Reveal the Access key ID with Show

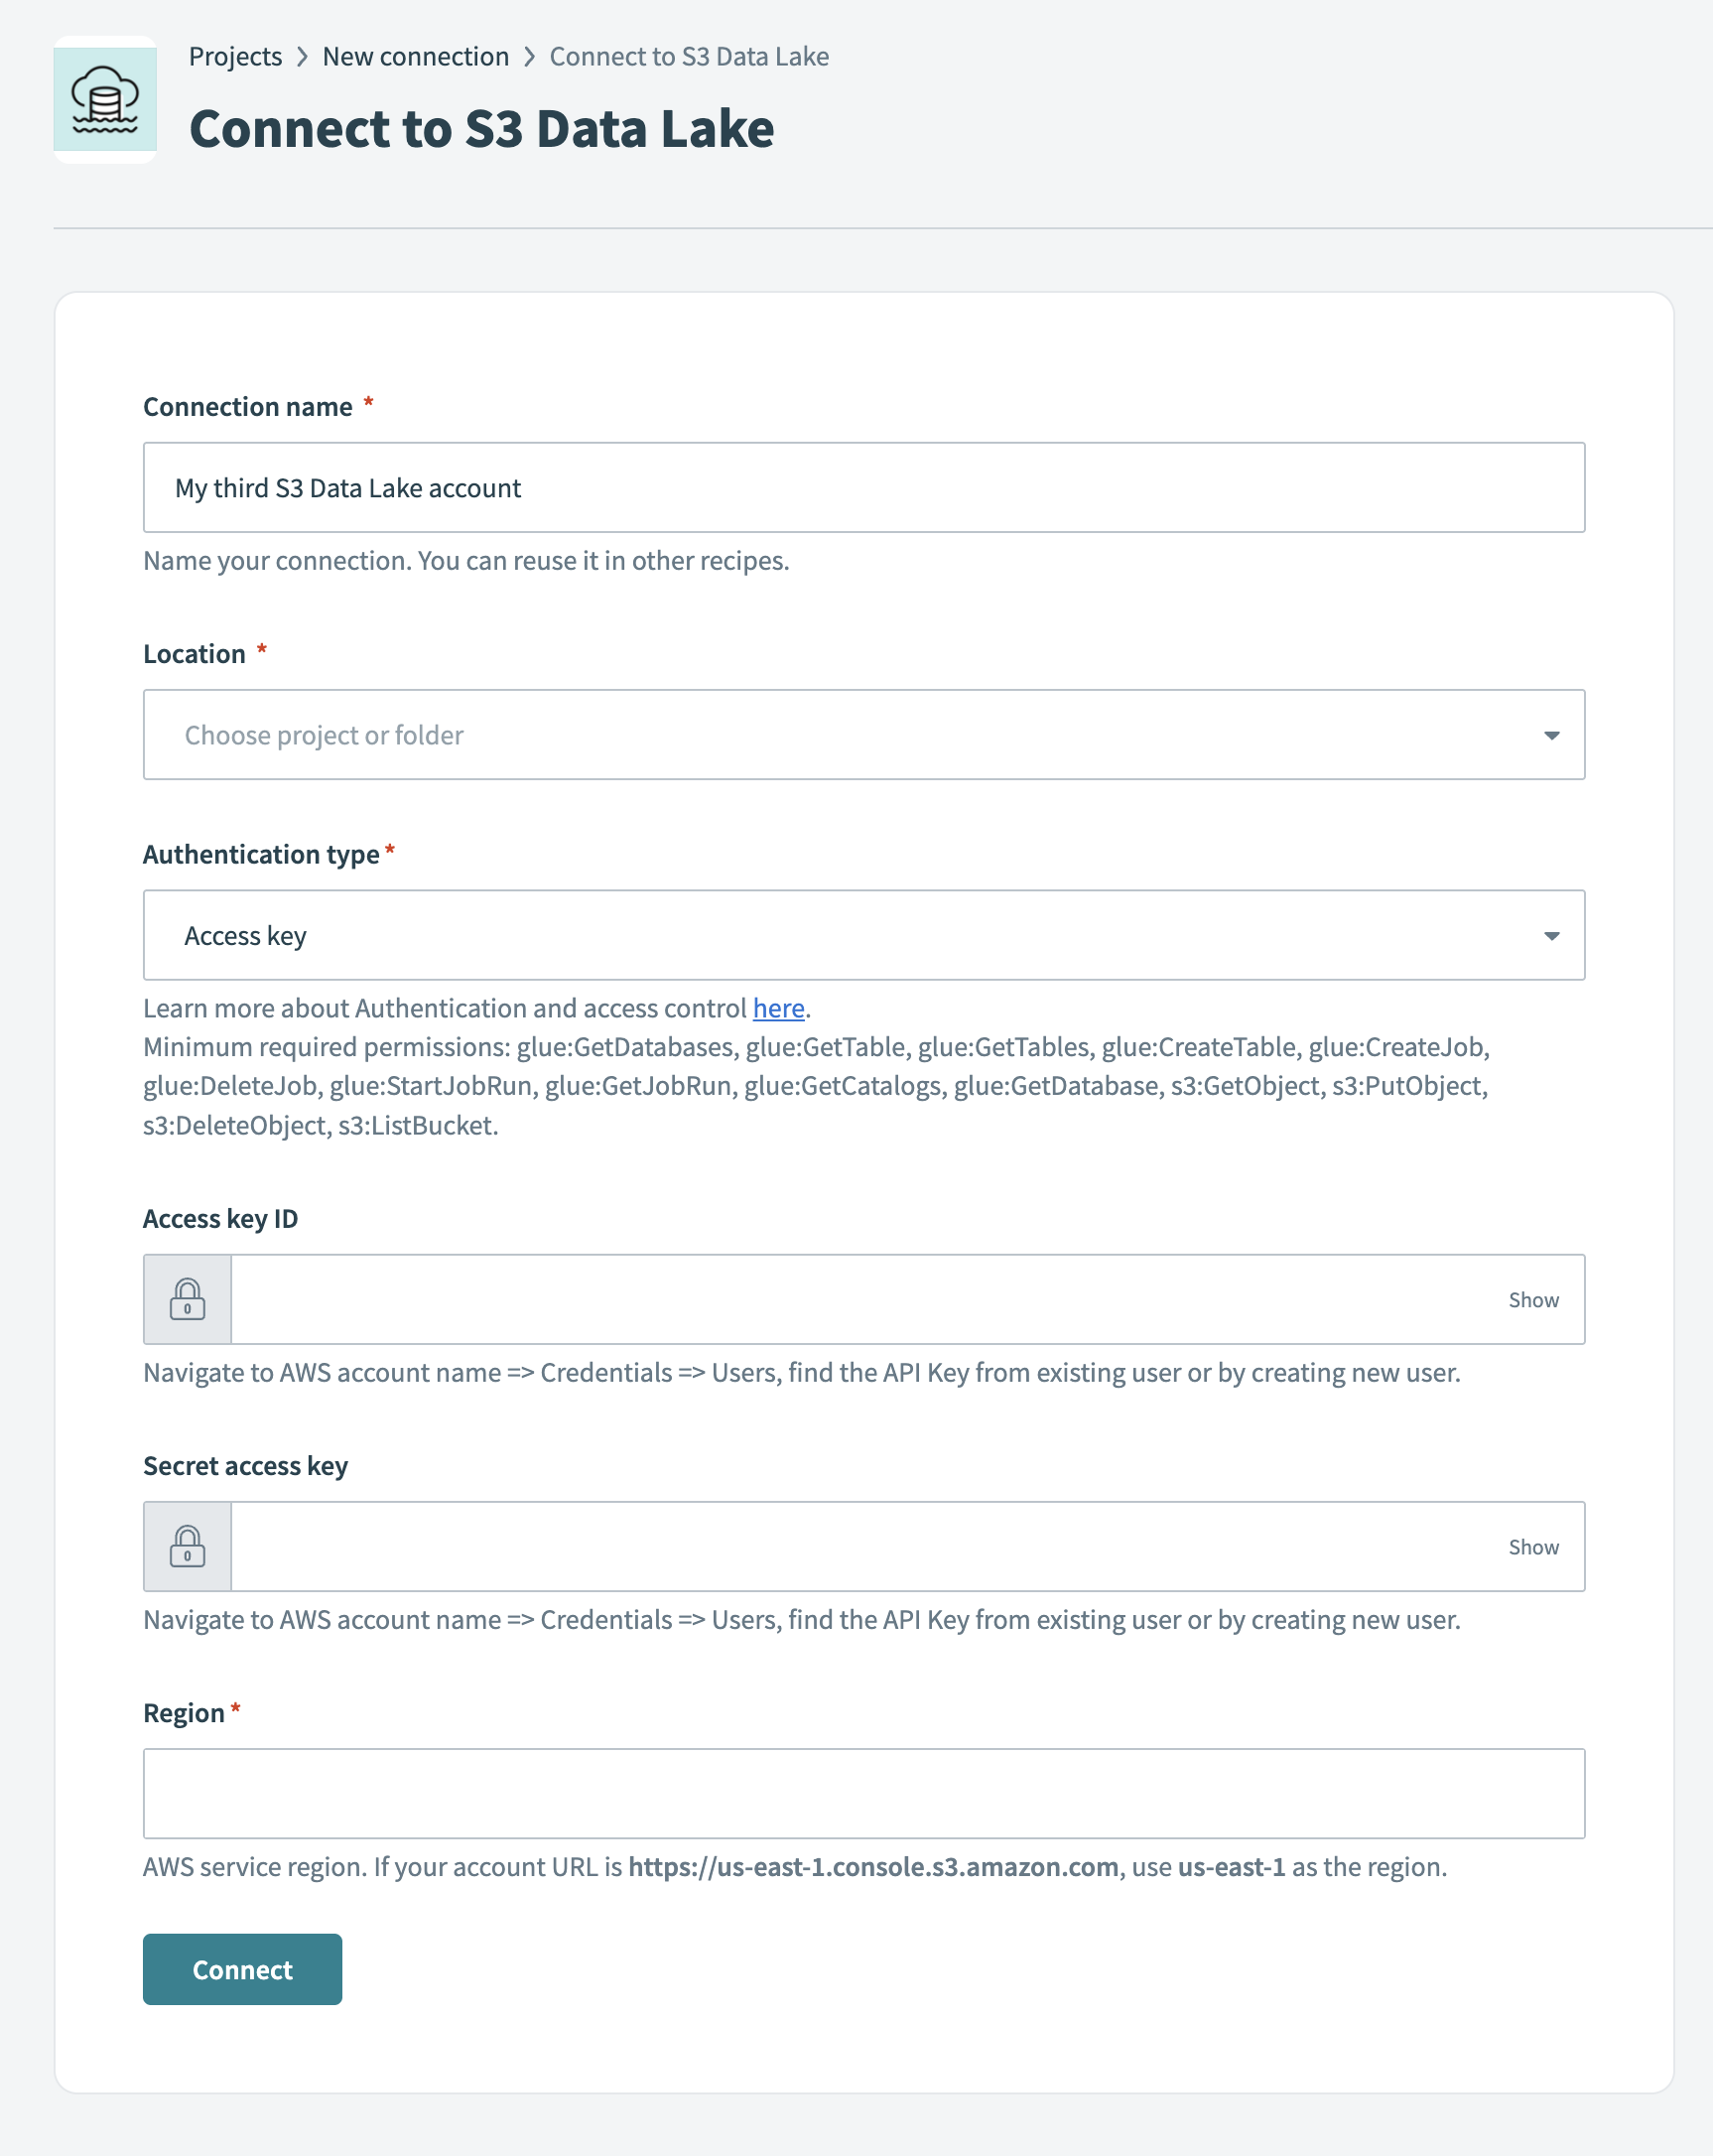click(1532, 1299)
